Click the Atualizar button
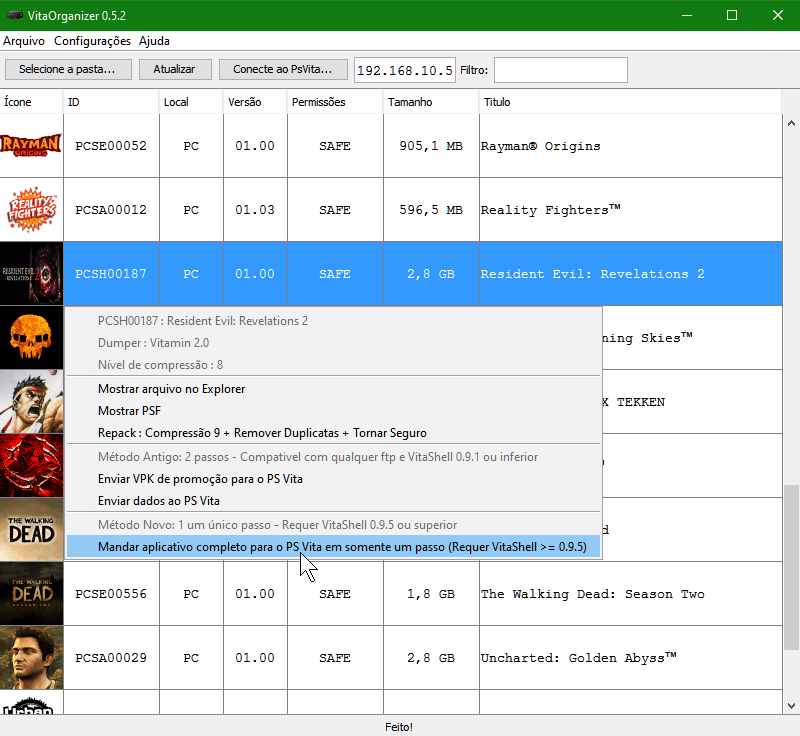Screen dimensions: 800x736 (x=175, y=69)
